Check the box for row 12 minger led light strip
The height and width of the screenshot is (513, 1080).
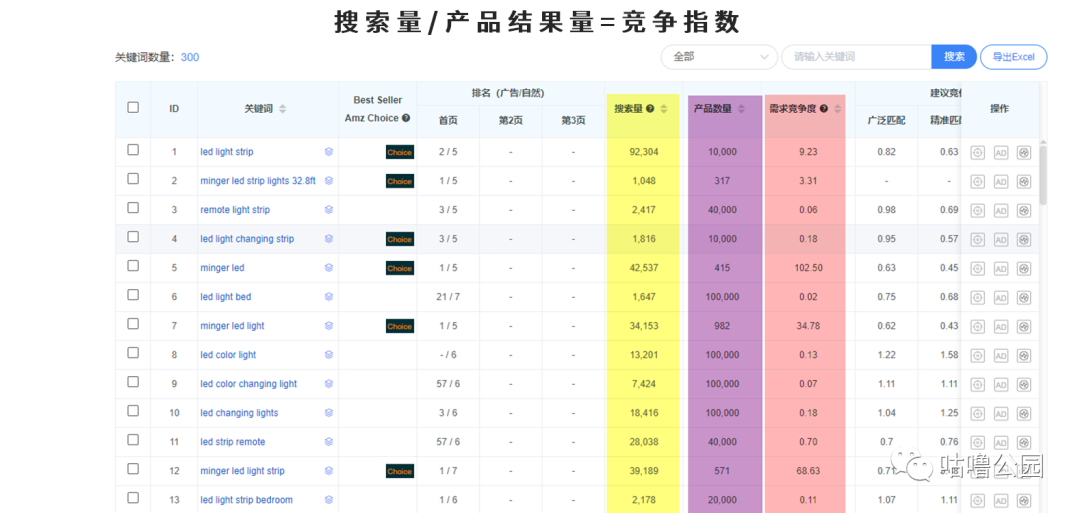coord(133,469)
